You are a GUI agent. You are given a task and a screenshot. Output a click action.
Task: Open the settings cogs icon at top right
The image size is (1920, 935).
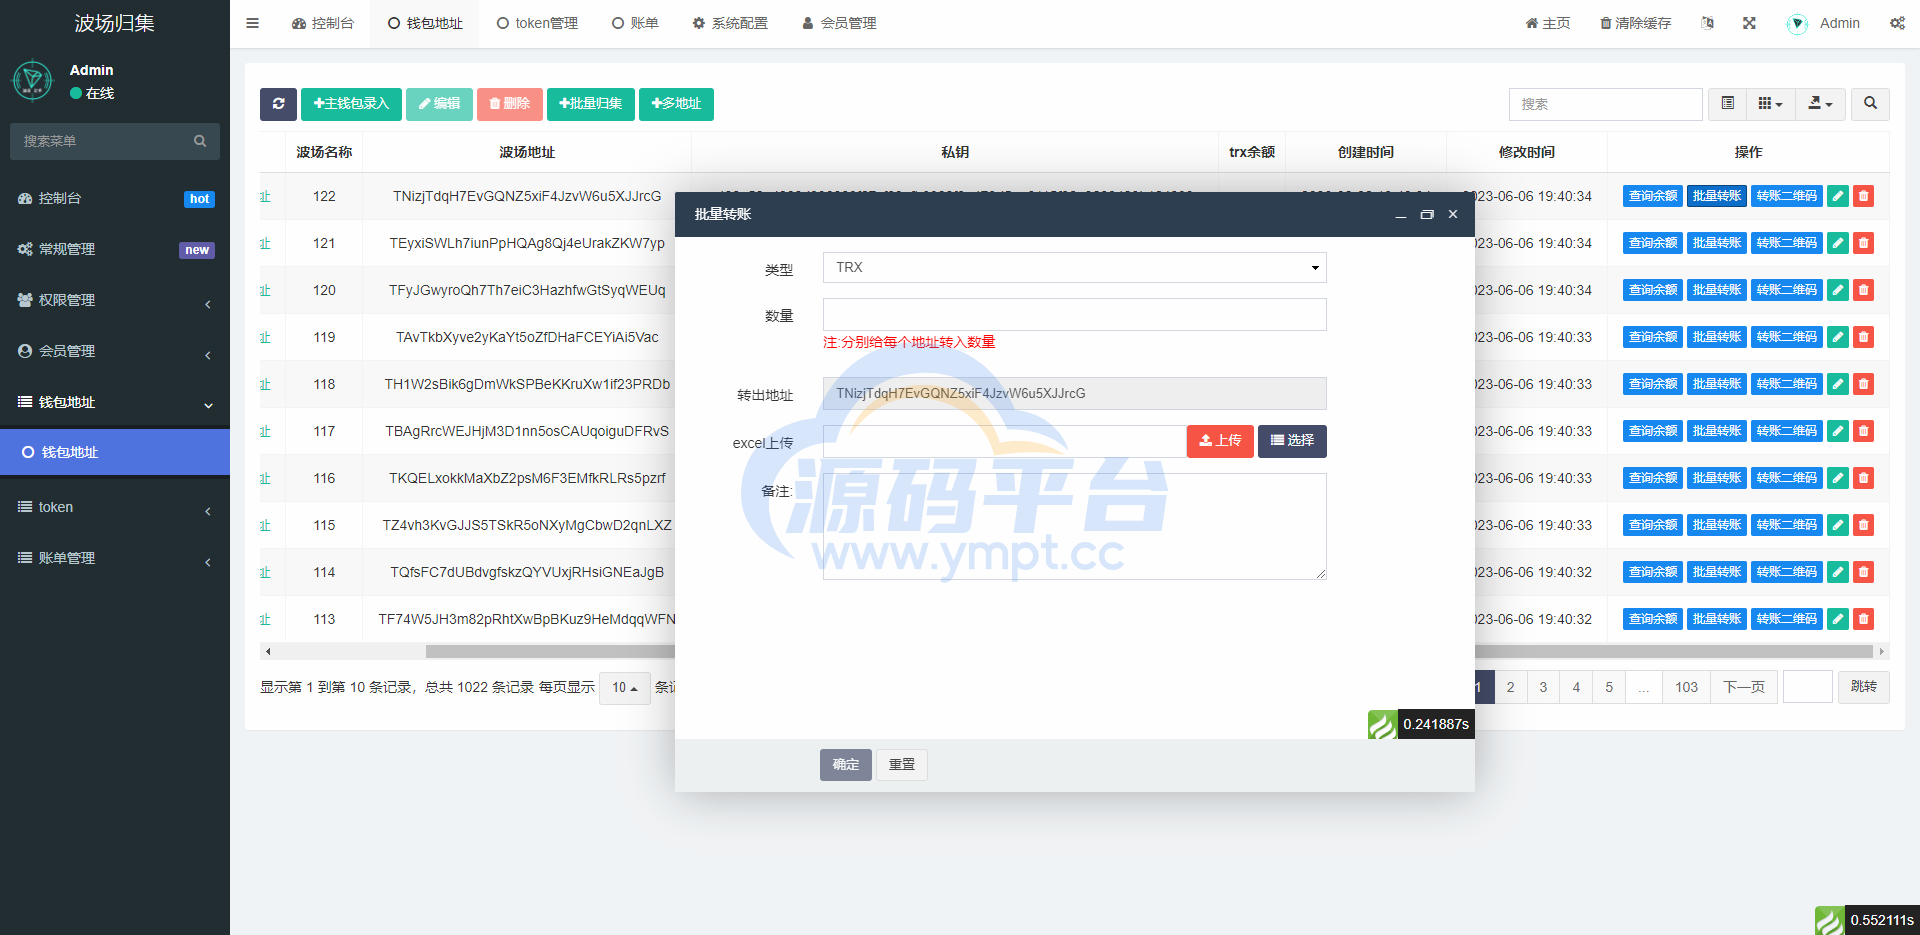(x=1897, y=23)
